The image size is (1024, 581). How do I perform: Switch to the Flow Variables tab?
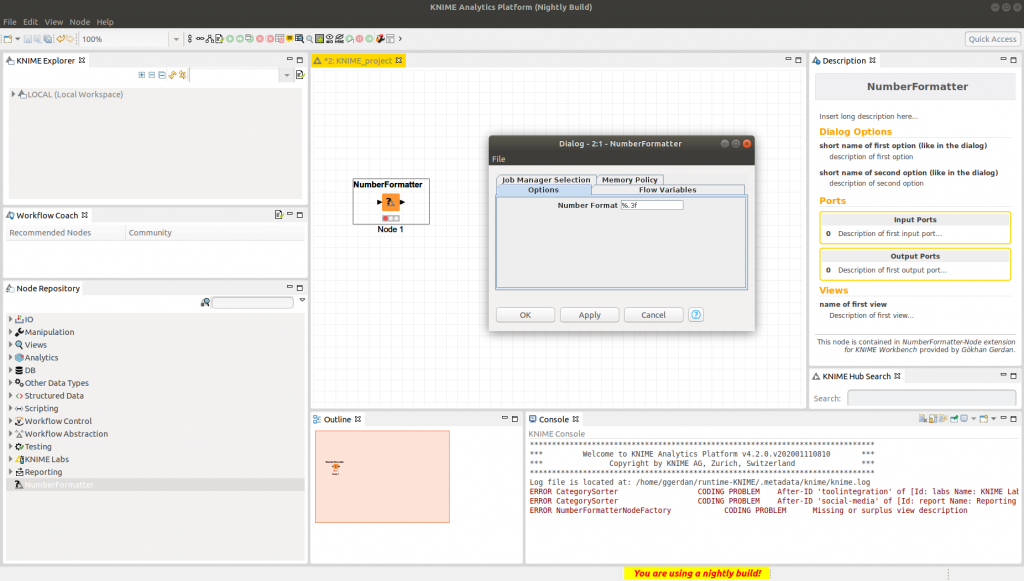click(667, 190)
